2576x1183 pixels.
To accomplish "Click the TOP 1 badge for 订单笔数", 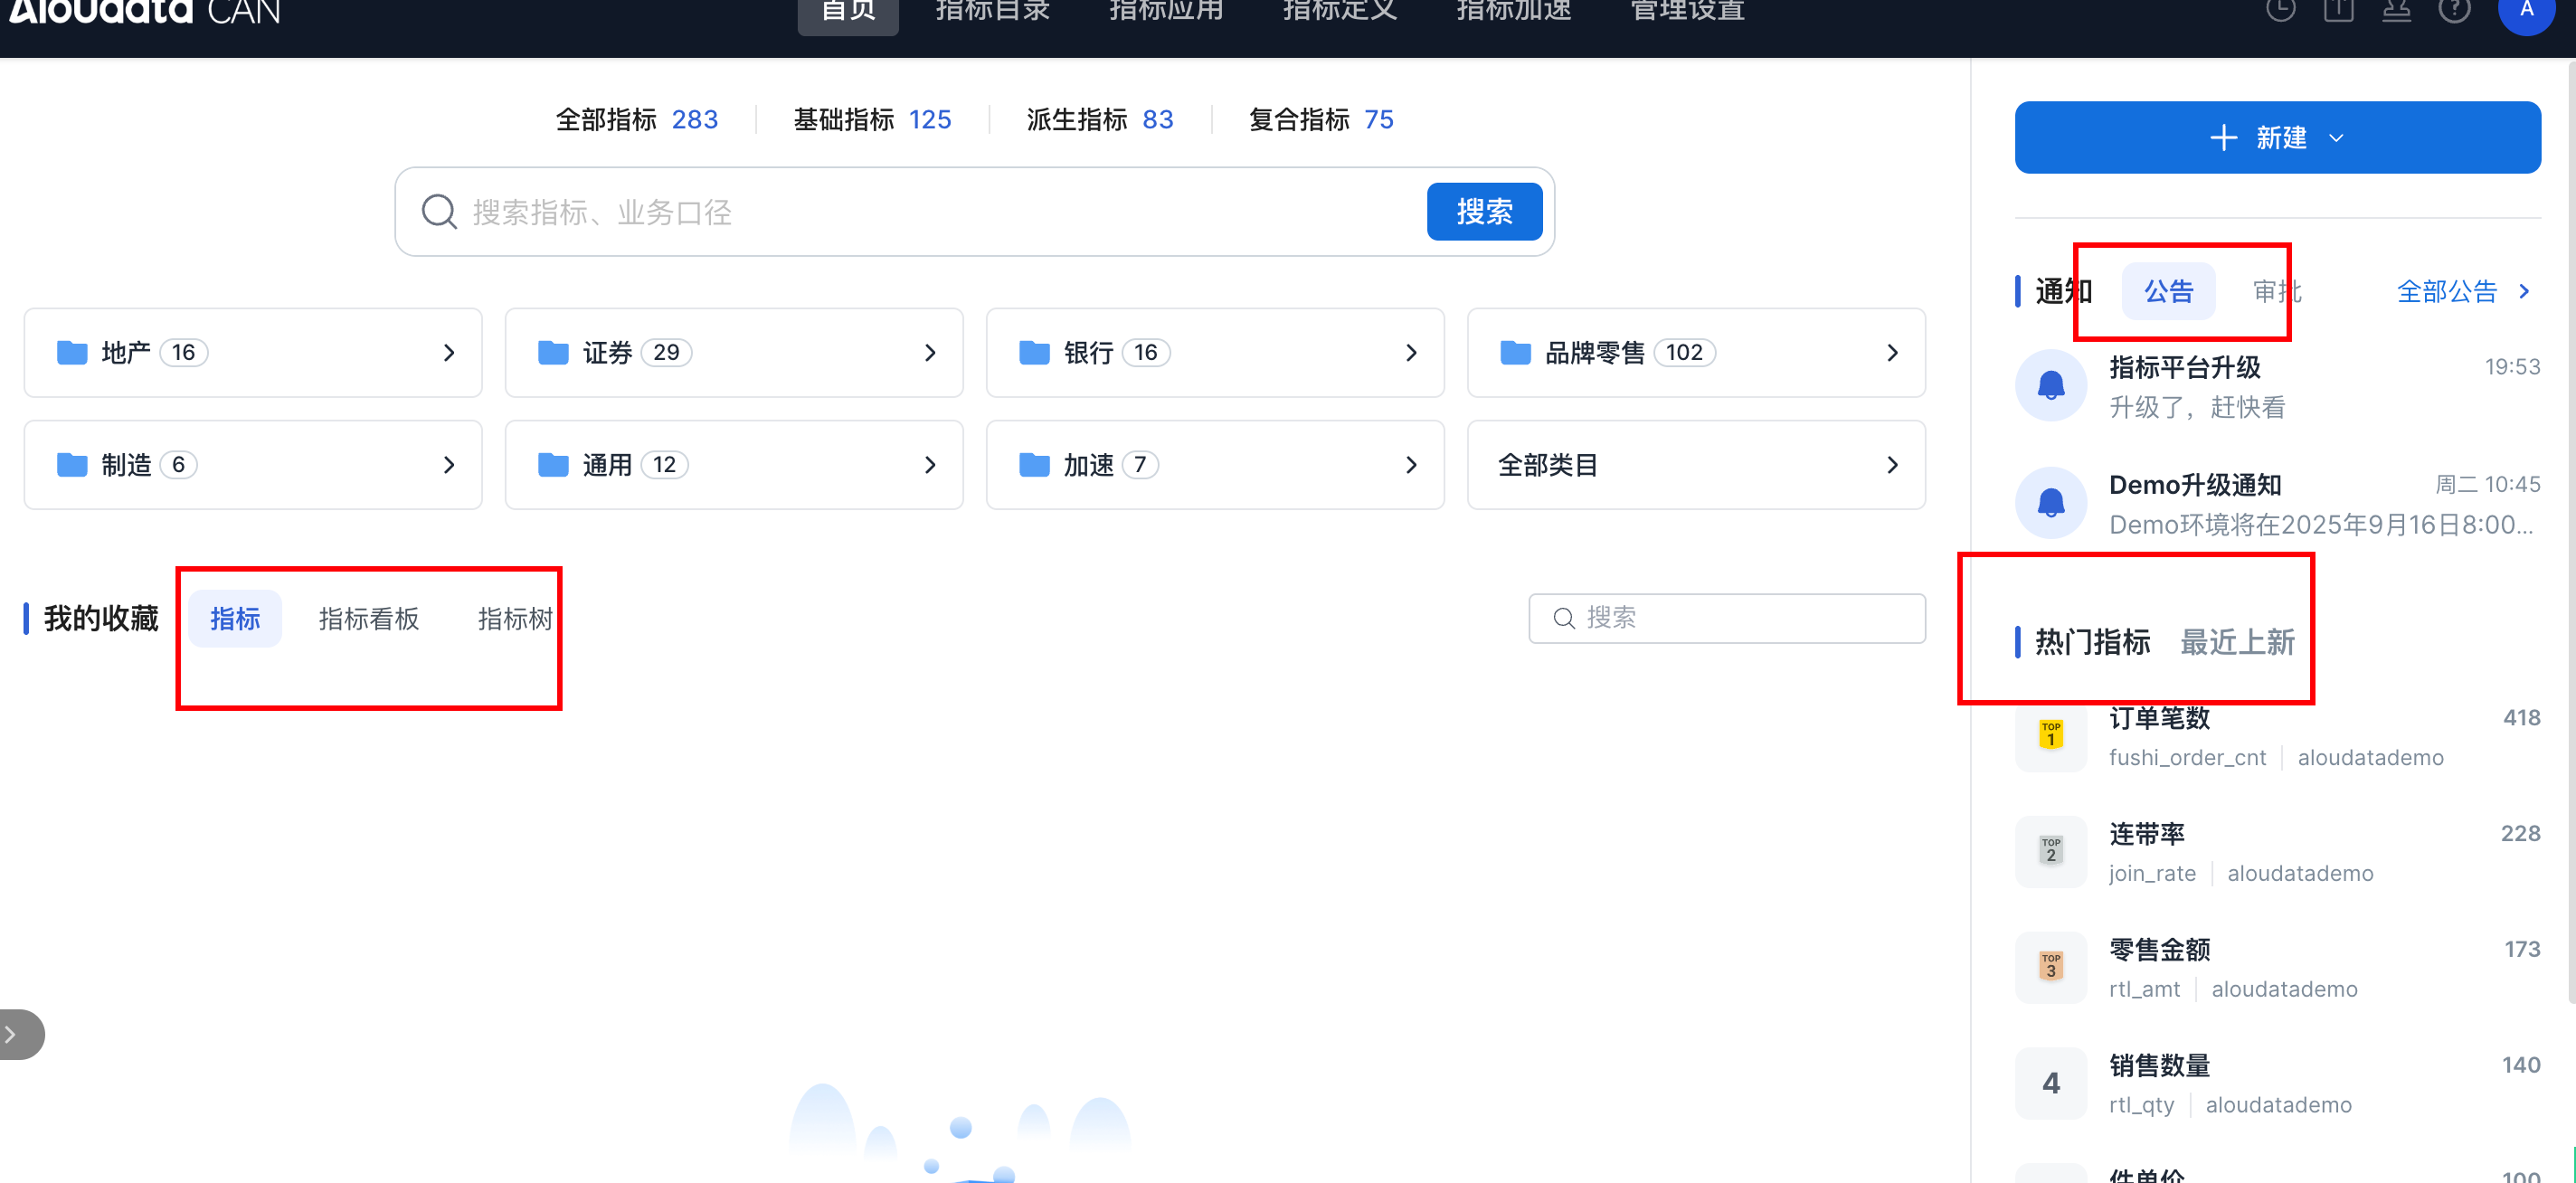I will point(2050,734).
